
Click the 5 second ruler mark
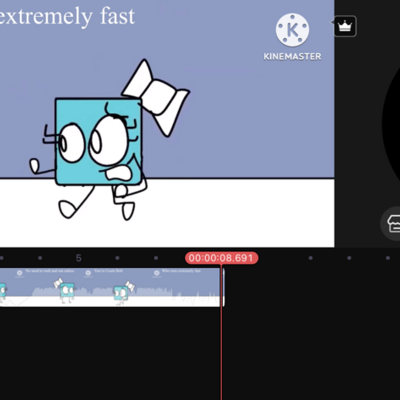[79, 258]
